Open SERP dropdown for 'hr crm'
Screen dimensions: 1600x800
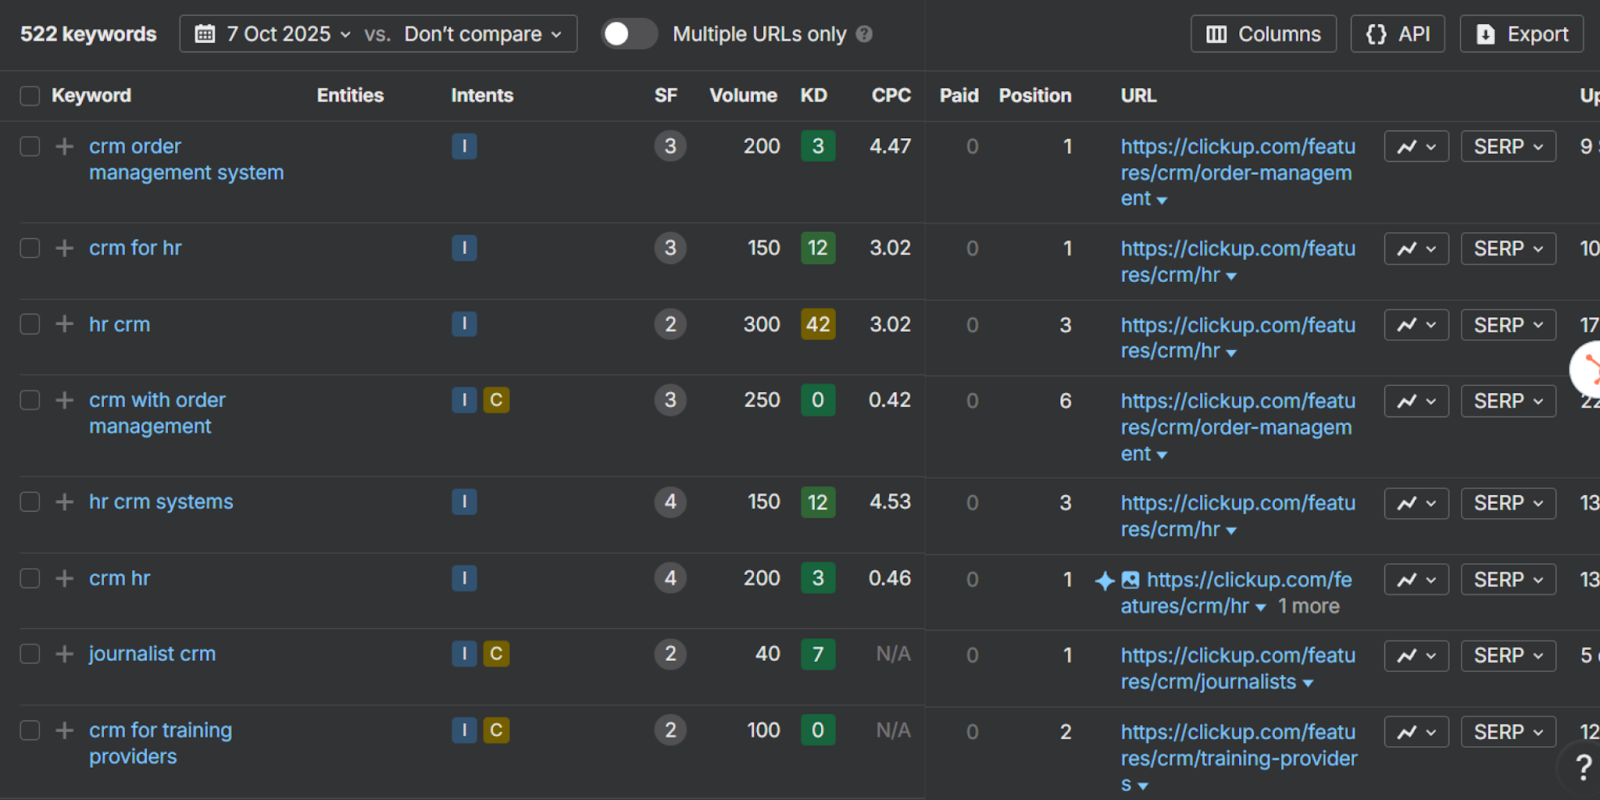point(1508,325)
